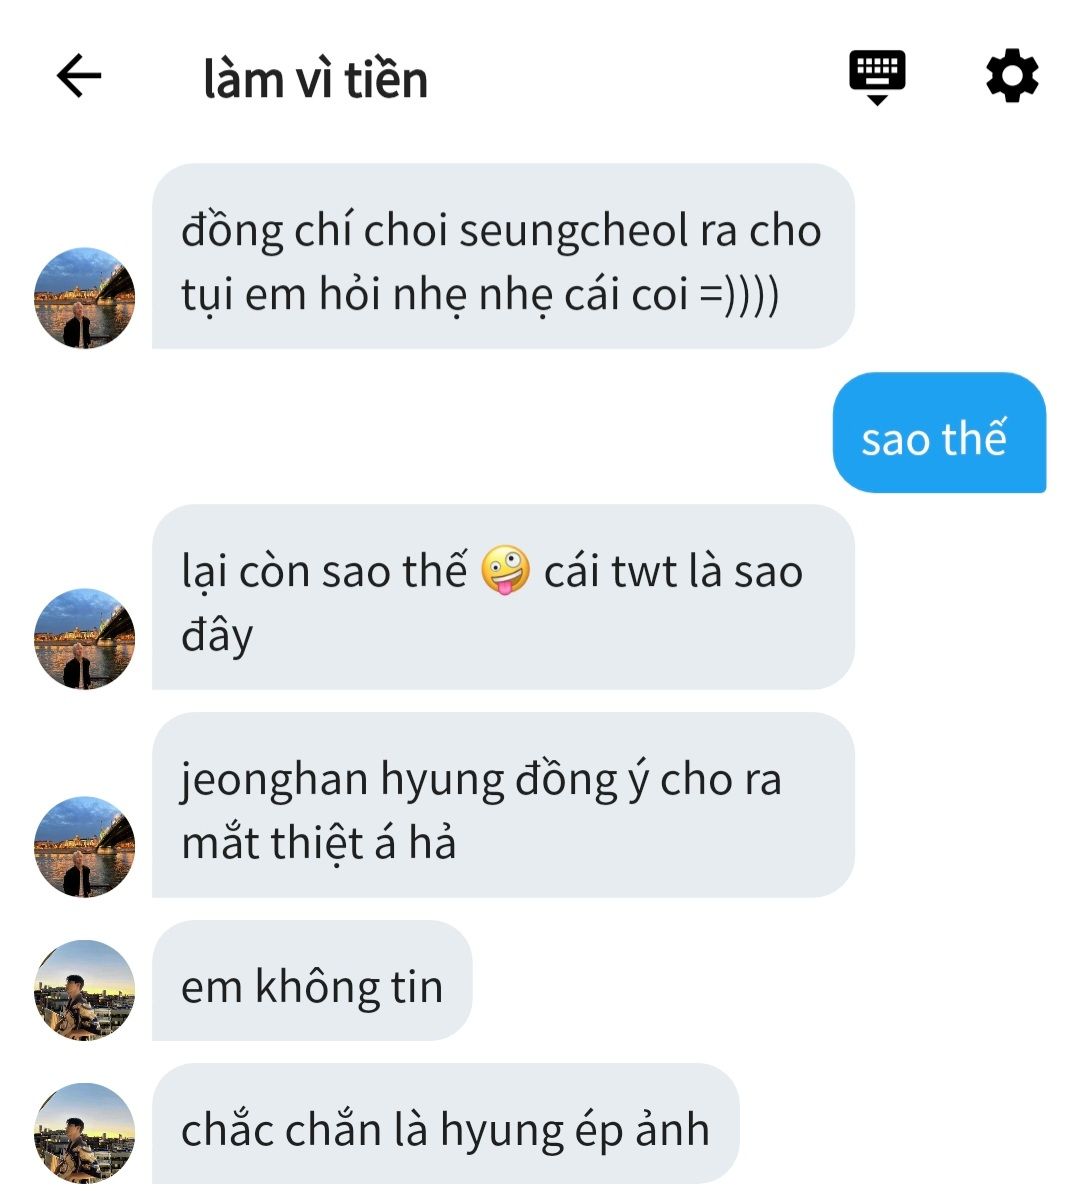Tap the text 'cái twt là sao'
Screen dimensions: 1080x1191
[x=674, y=571]
